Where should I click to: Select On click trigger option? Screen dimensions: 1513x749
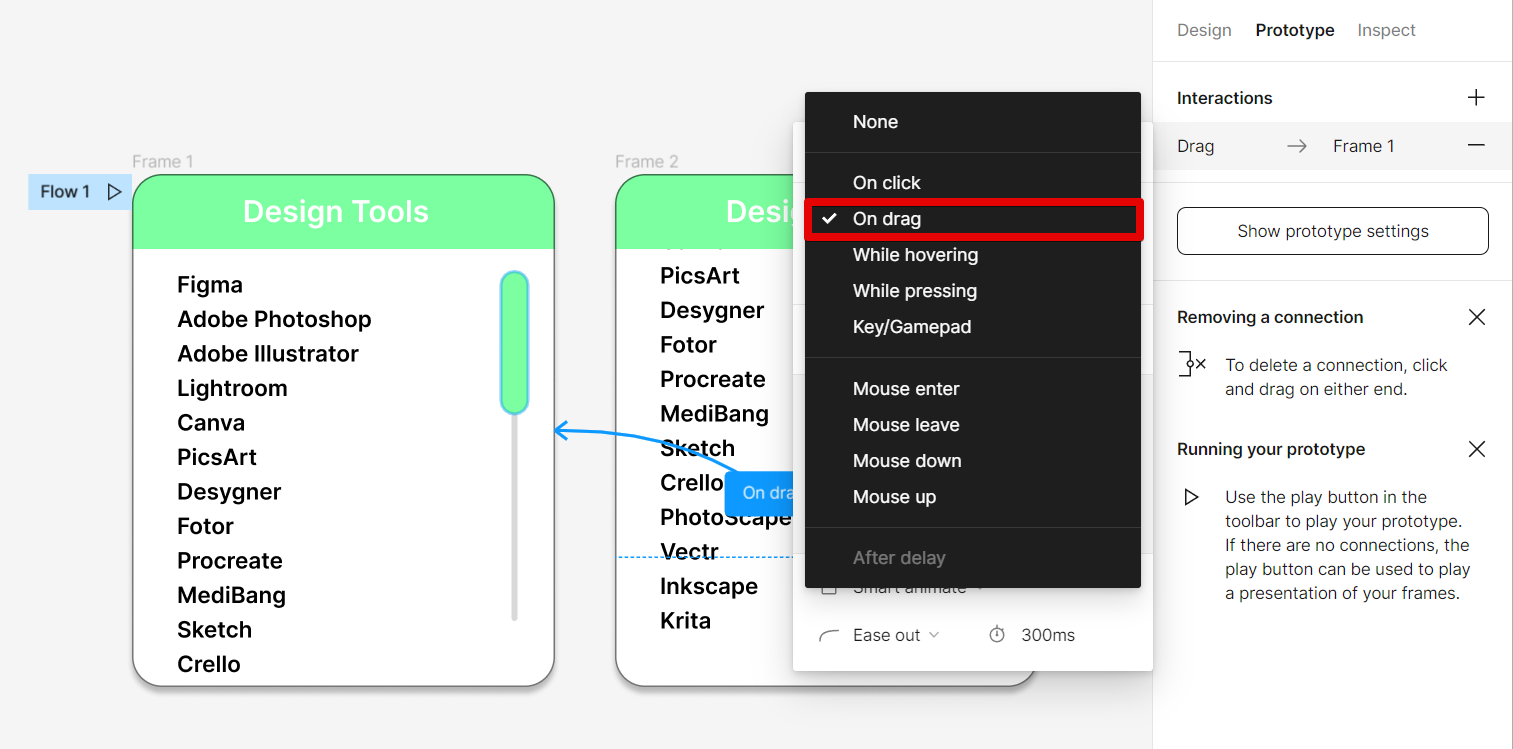[886, 183]
